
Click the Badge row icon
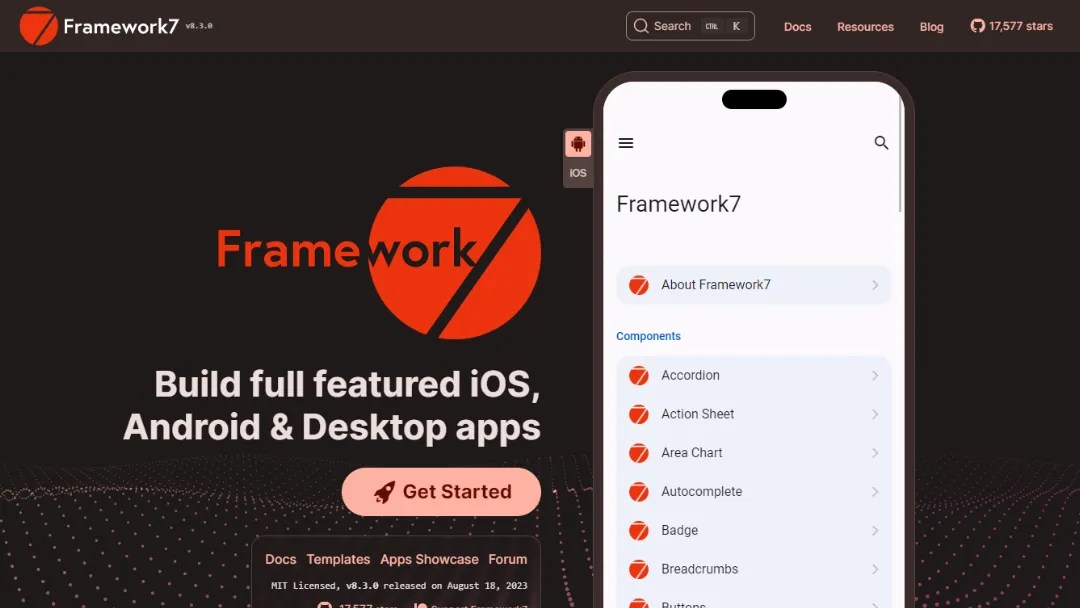point(638,530)
